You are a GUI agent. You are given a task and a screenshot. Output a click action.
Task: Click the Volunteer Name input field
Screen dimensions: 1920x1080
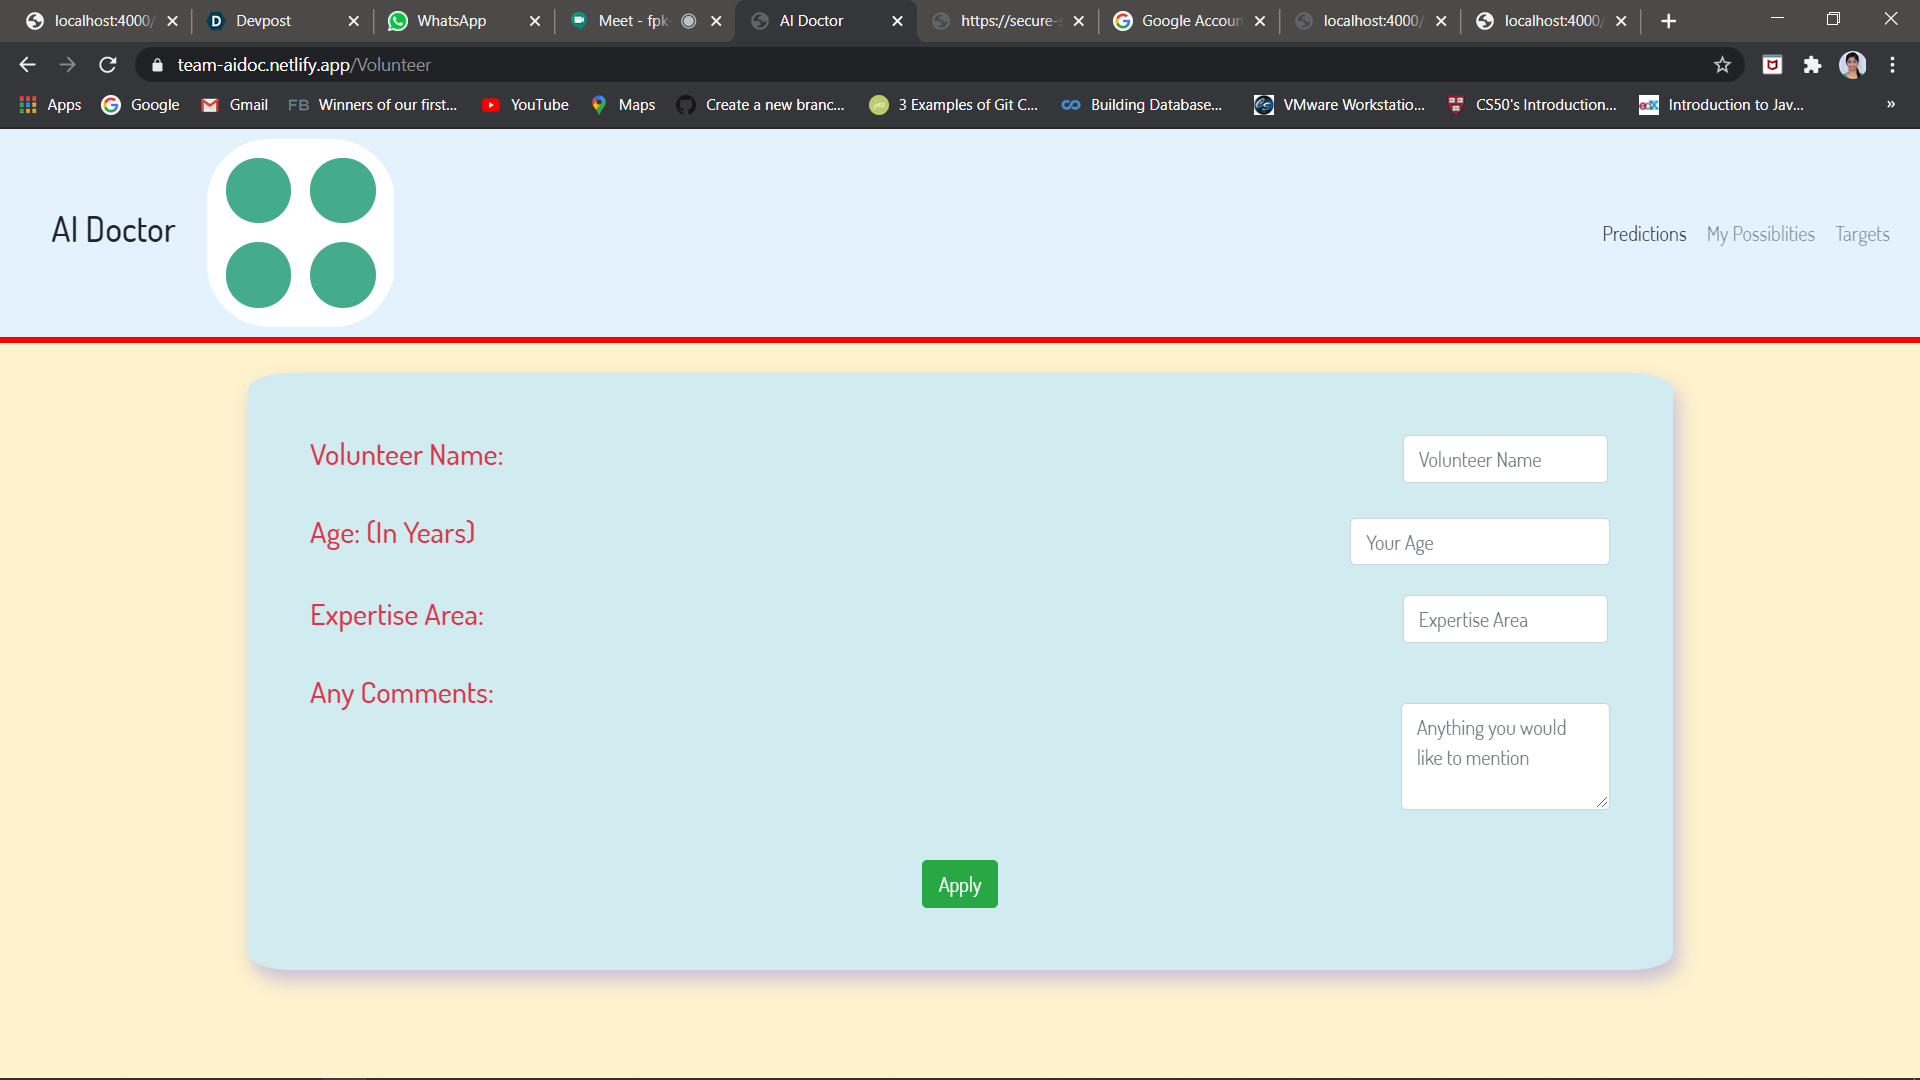tap(1504, 460)
